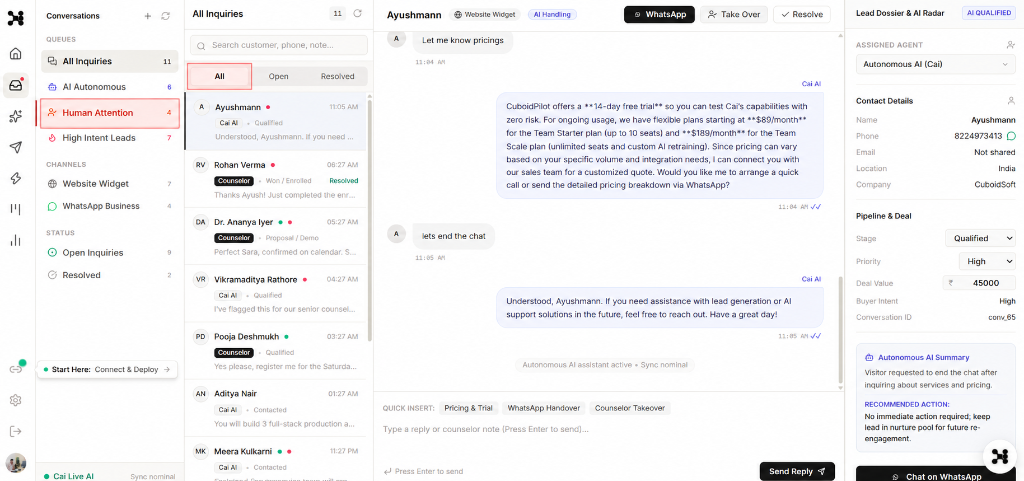The width and height of the screenshot is (1024, 481).
Task: Edit the Deal Value field
Action: pos(980,283)
